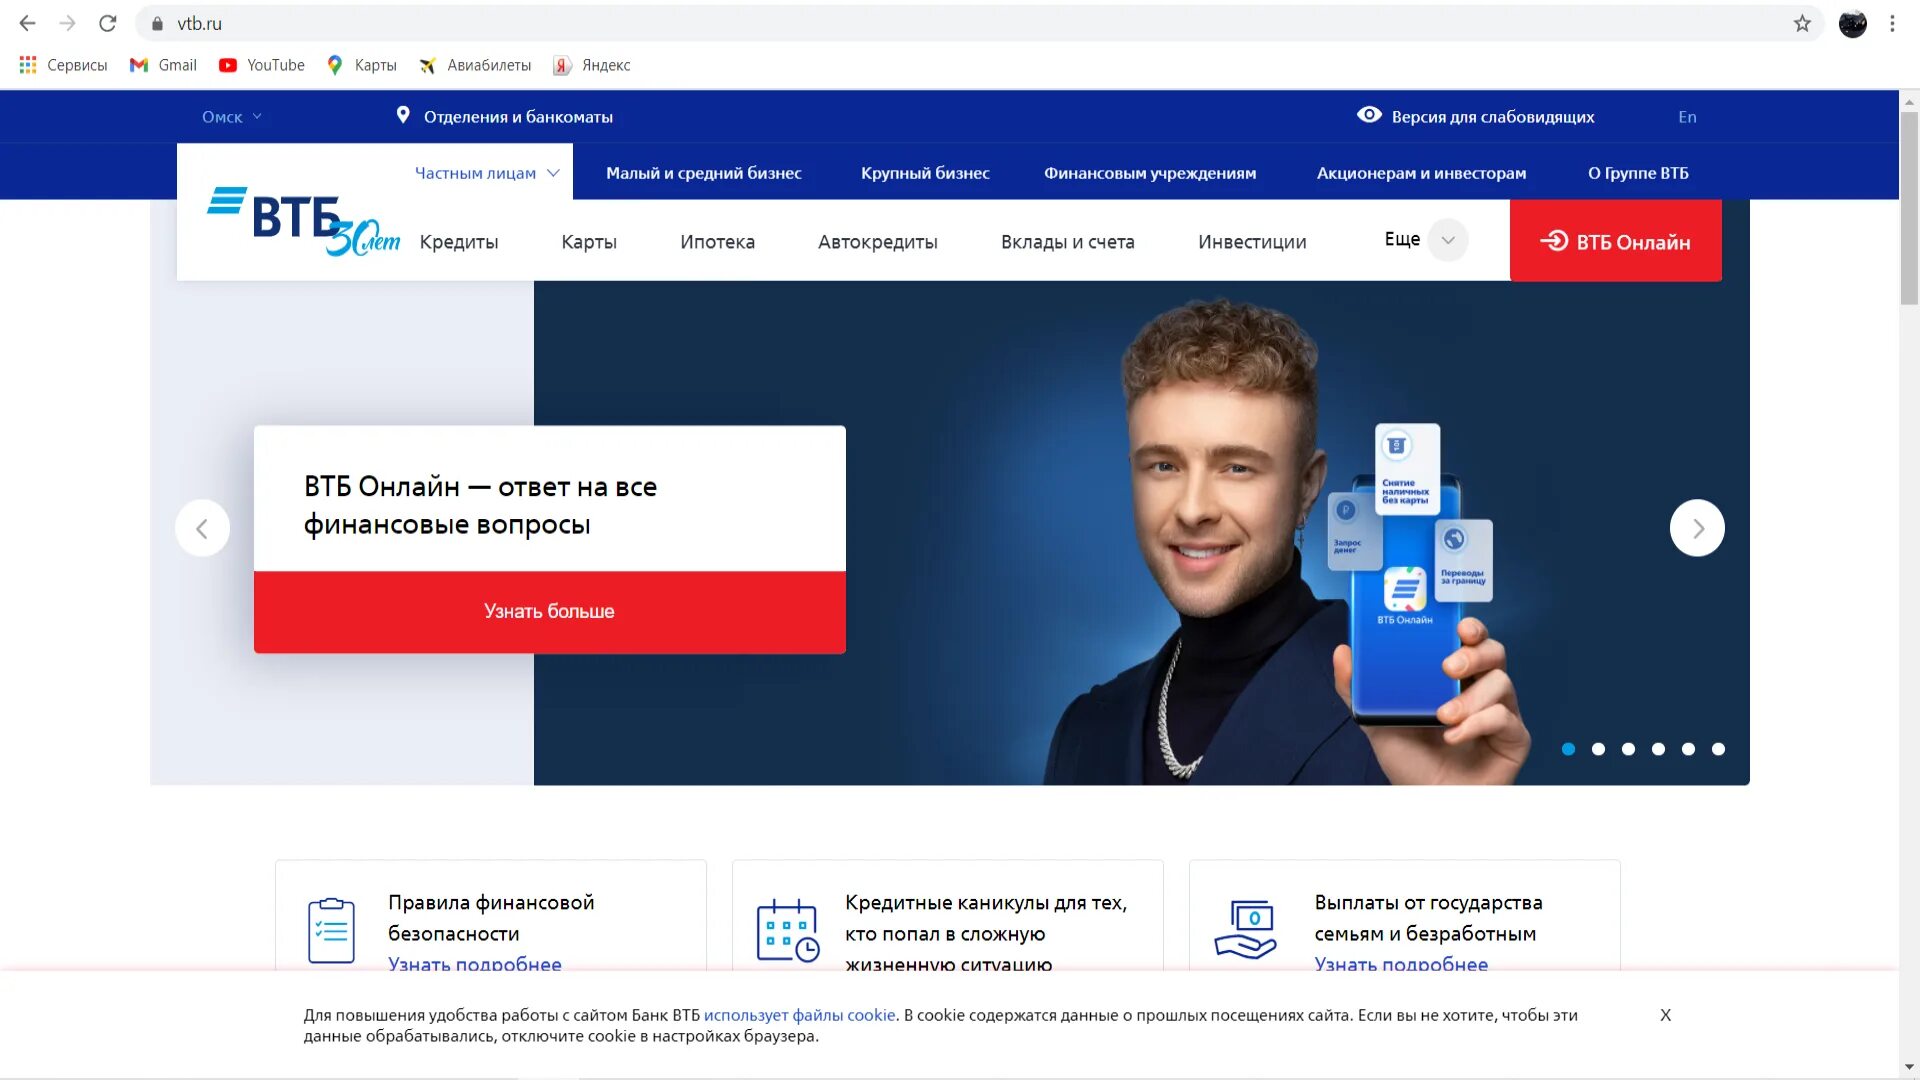Click the Gmail icon in browser bookmarks
Image resolution: width=1920 pixels, height=1080 pixels.
pyautogui.click(x=142, y=65)
